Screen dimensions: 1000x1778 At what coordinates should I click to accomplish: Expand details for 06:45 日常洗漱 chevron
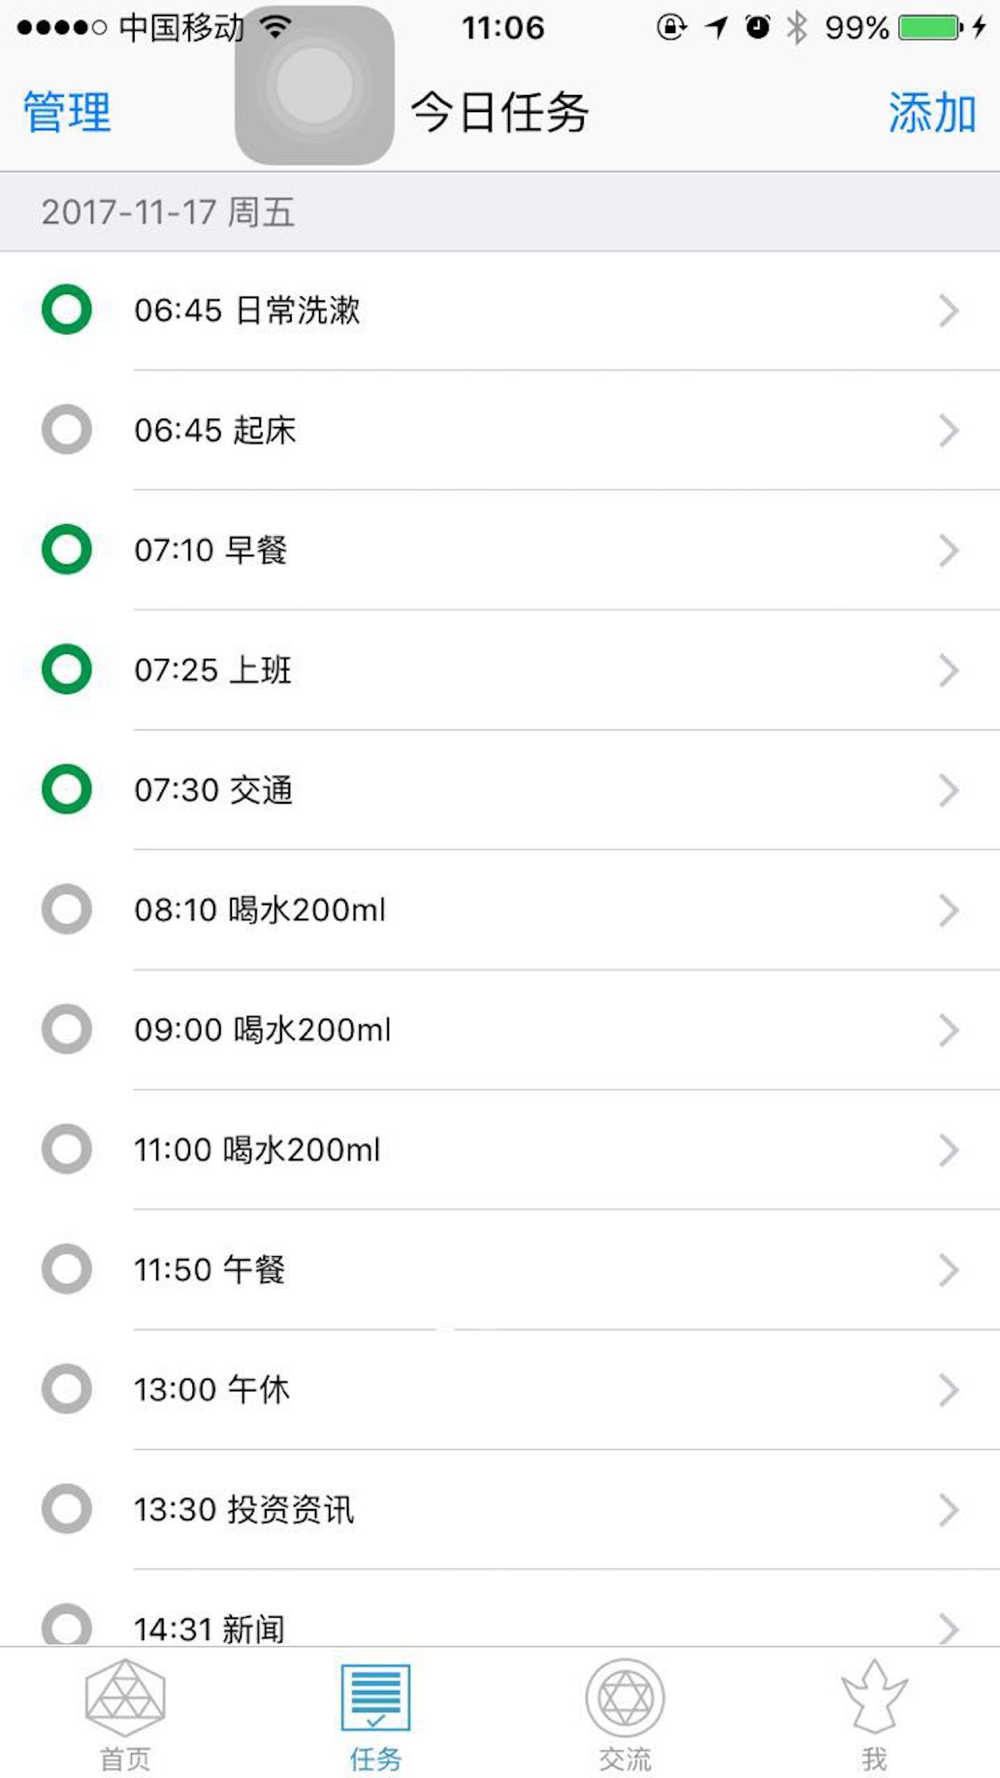948,311
